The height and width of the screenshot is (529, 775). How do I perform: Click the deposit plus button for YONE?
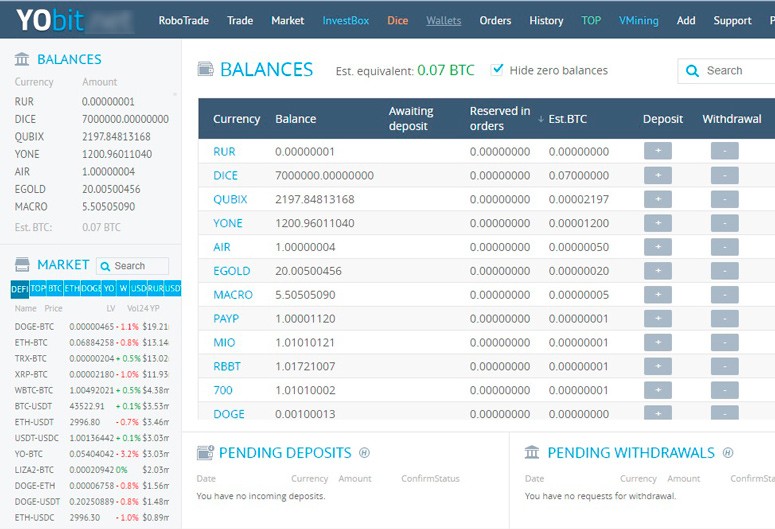pos(658,223)
